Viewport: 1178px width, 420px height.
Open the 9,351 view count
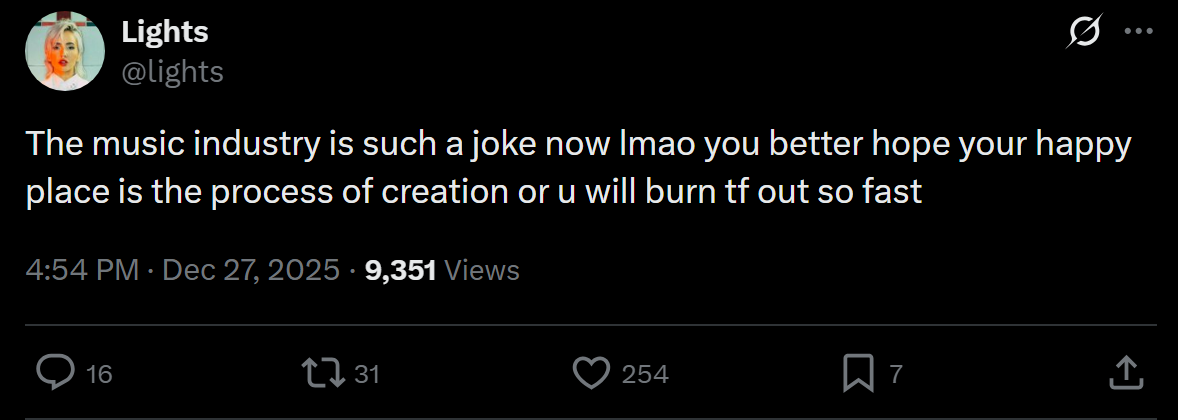coord(400,270)
